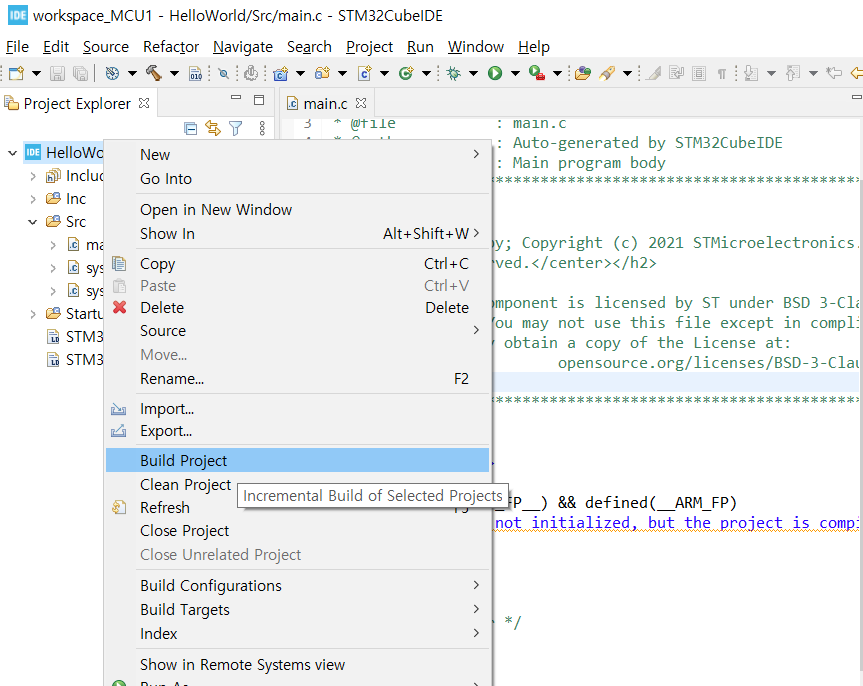
Task: Collapse the HelloWorld project tree node
Action: coord(12,153)
